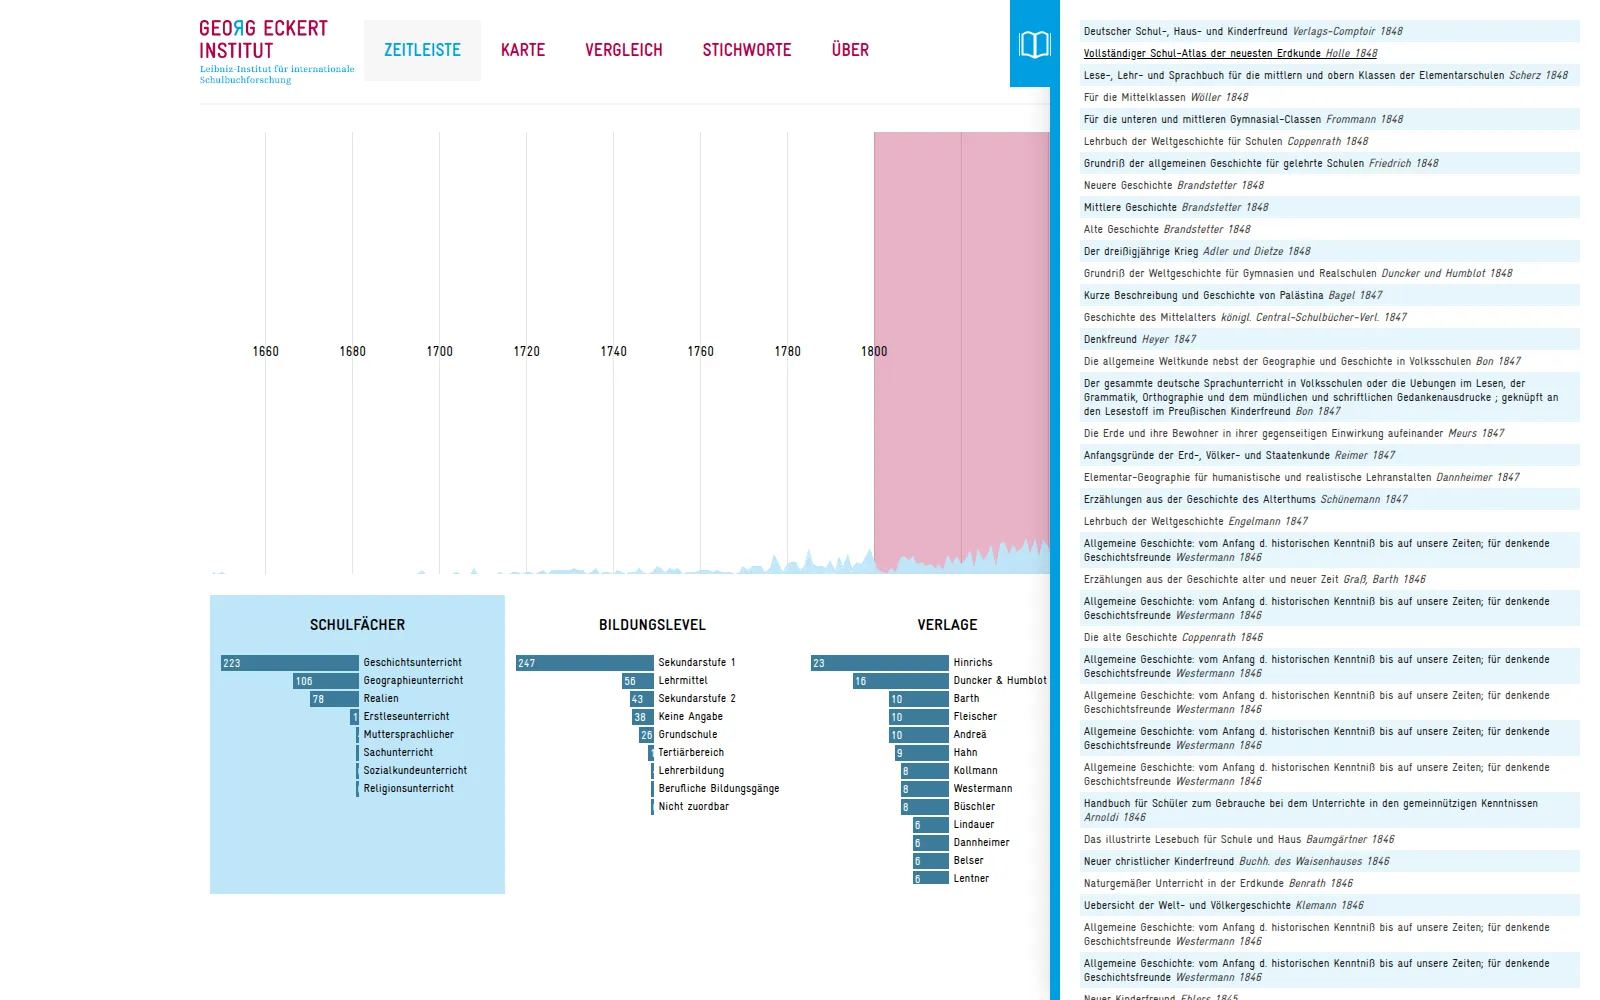Open the Karte tab

(523, 50)
